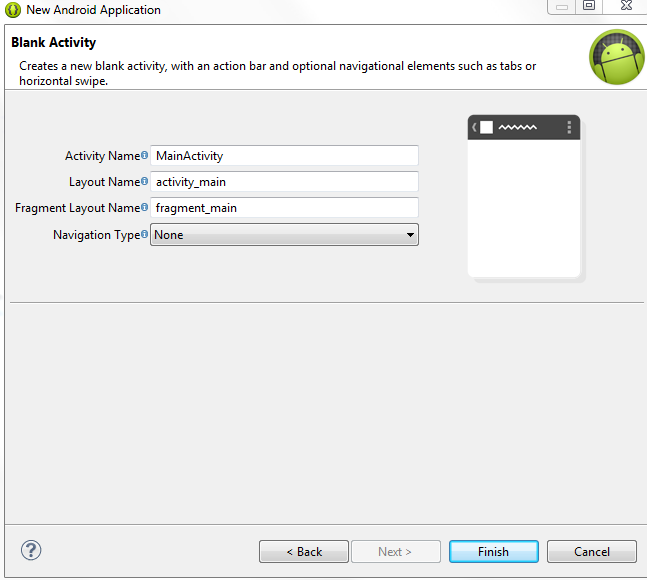Screen dimensions: 647x580
Task: Click the overflow dots in the preview action bar
Action: pos(569,128)
